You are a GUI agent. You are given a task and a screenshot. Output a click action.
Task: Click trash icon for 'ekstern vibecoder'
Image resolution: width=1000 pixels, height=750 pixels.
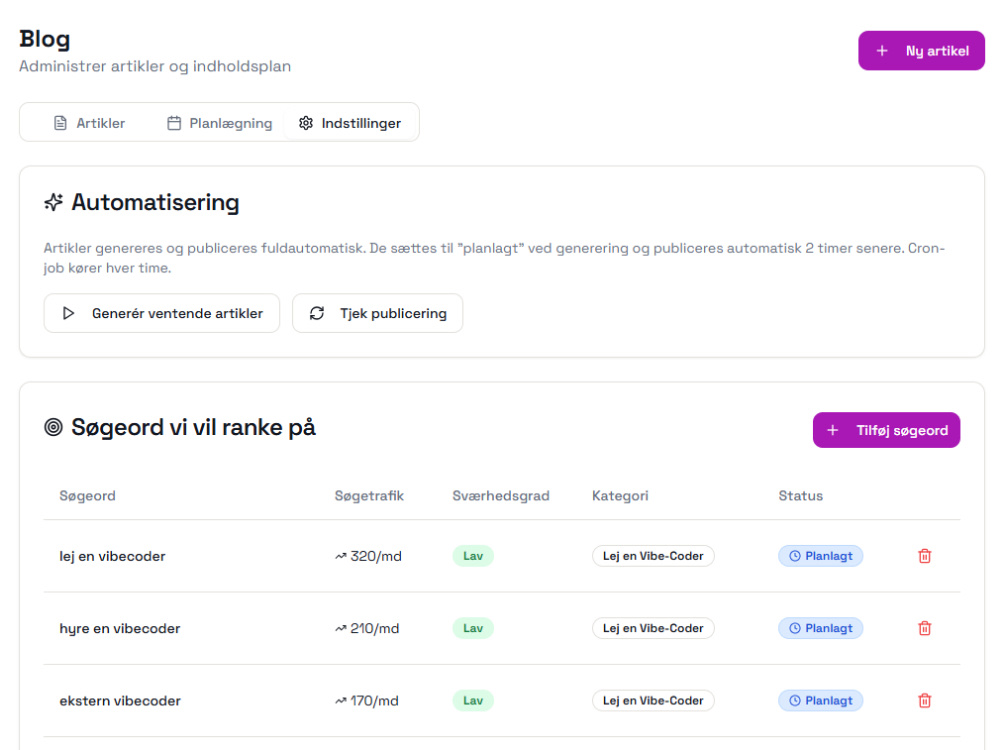point(924,700)
